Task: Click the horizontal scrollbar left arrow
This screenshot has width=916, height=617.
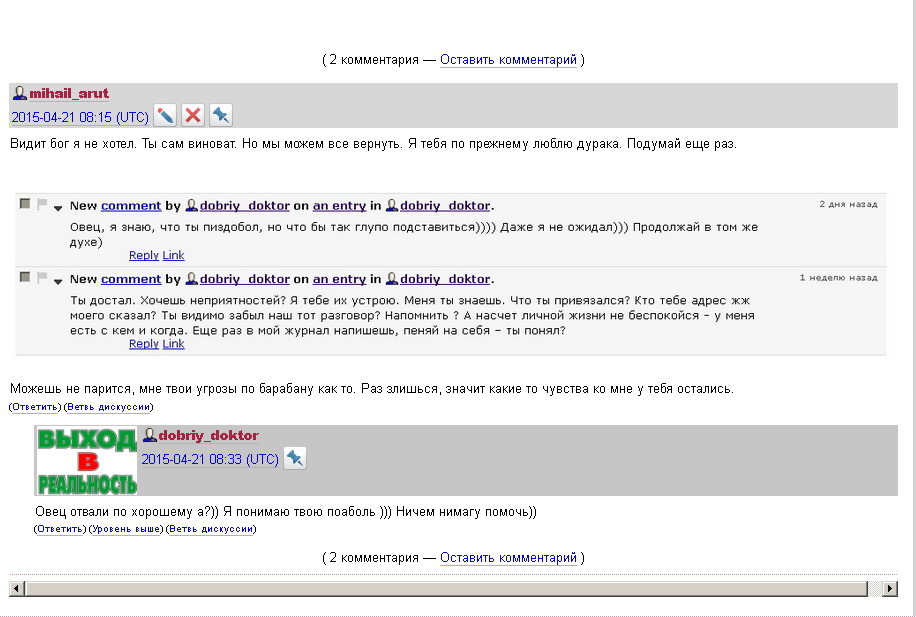Action: click(16, 588)
